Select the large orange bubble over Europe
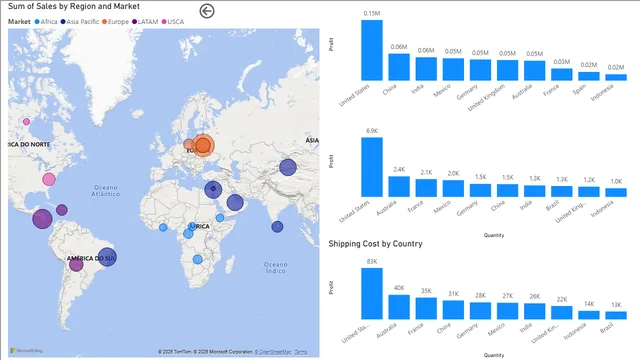640x360 pixels. (x=203, y=145)
